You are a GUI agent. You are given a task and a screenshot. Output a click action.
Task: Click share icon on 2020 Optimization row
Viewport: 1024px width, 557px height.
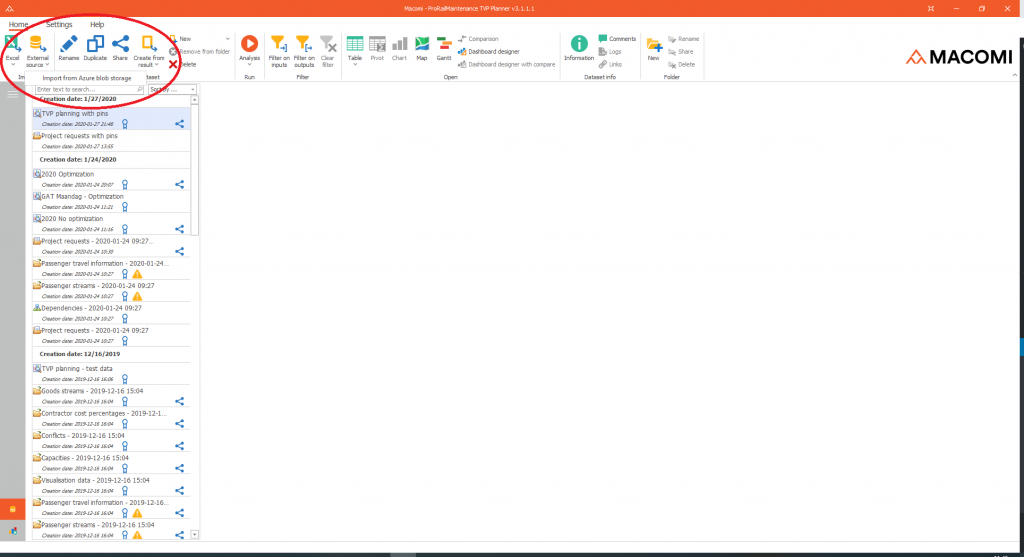coord(180,184)
